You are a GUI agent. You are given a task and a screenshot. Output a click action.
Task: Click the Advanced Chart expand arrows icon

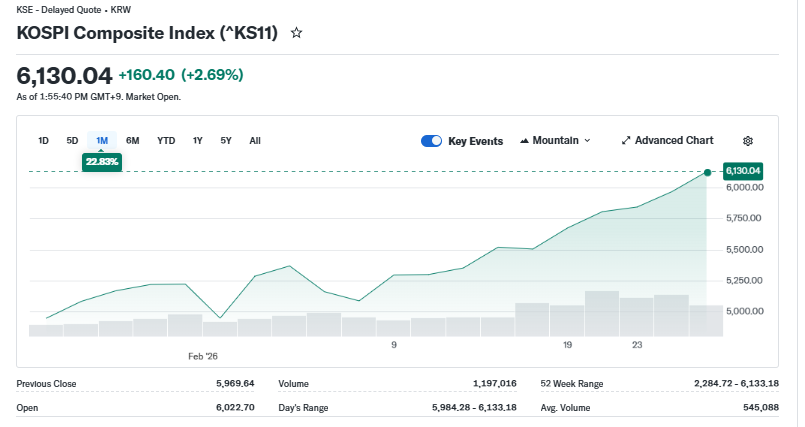(x=626, y=141)
